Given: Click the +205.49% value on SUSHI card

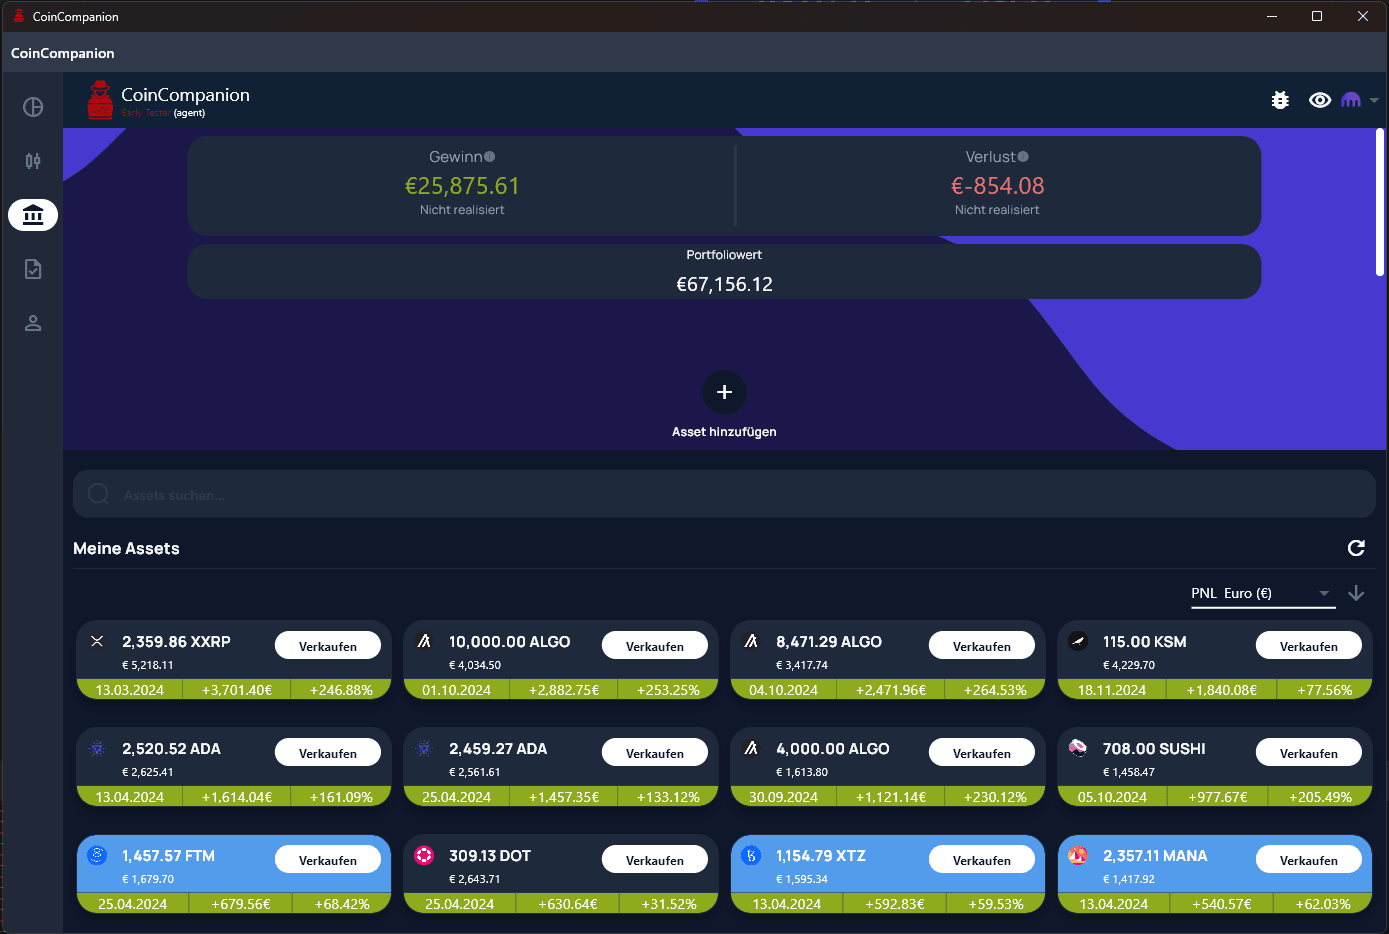Looking at the screenshot, I should click(1320, 797).
